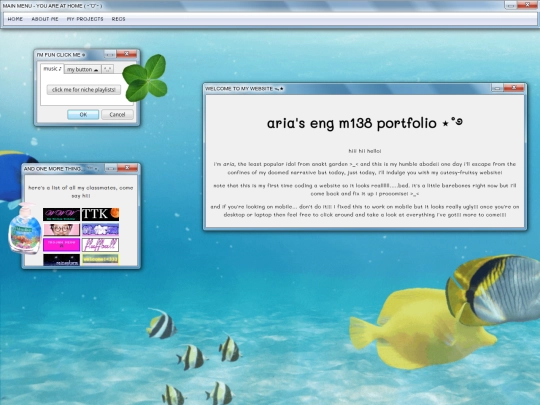Click 'here's a list of all my classmates' text

pyautogui.click(x=81, y=192)
